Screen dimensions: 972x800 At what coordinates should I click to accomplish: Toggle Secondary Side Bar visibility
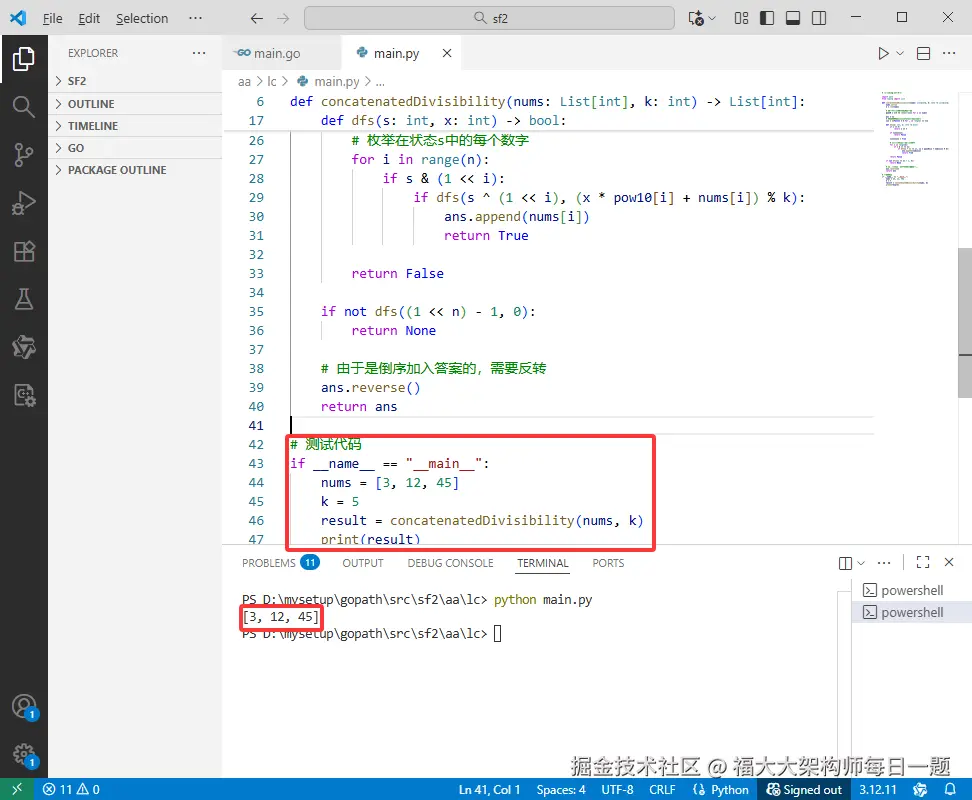(x=819, y=18)
